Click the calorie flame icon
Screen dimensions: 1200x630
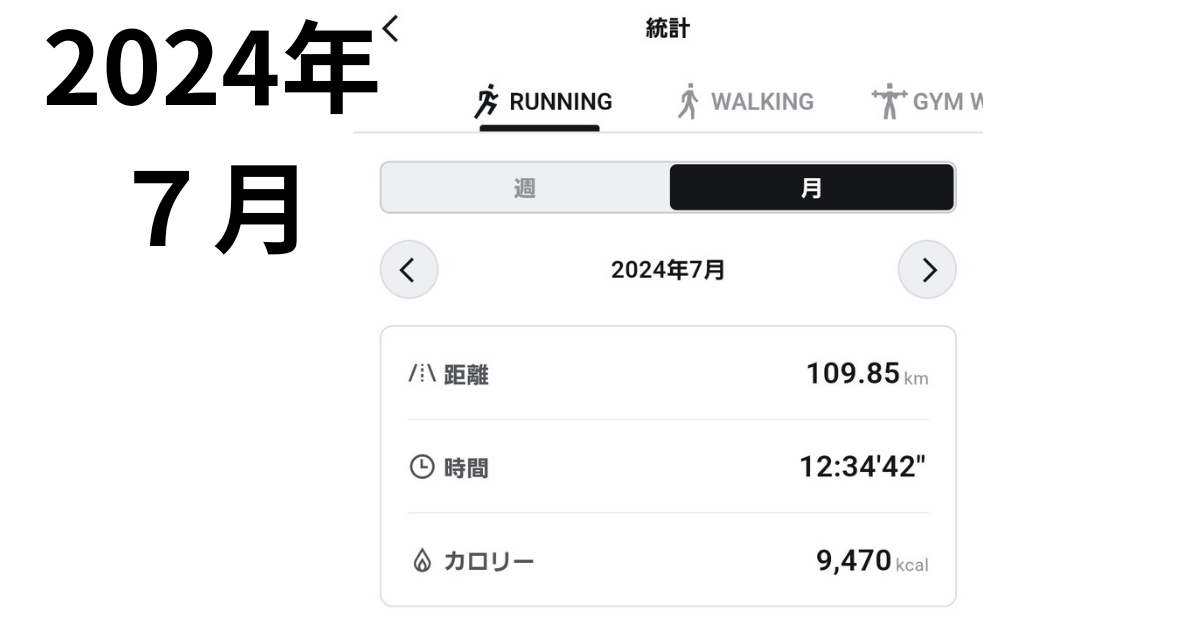point(422,561)
